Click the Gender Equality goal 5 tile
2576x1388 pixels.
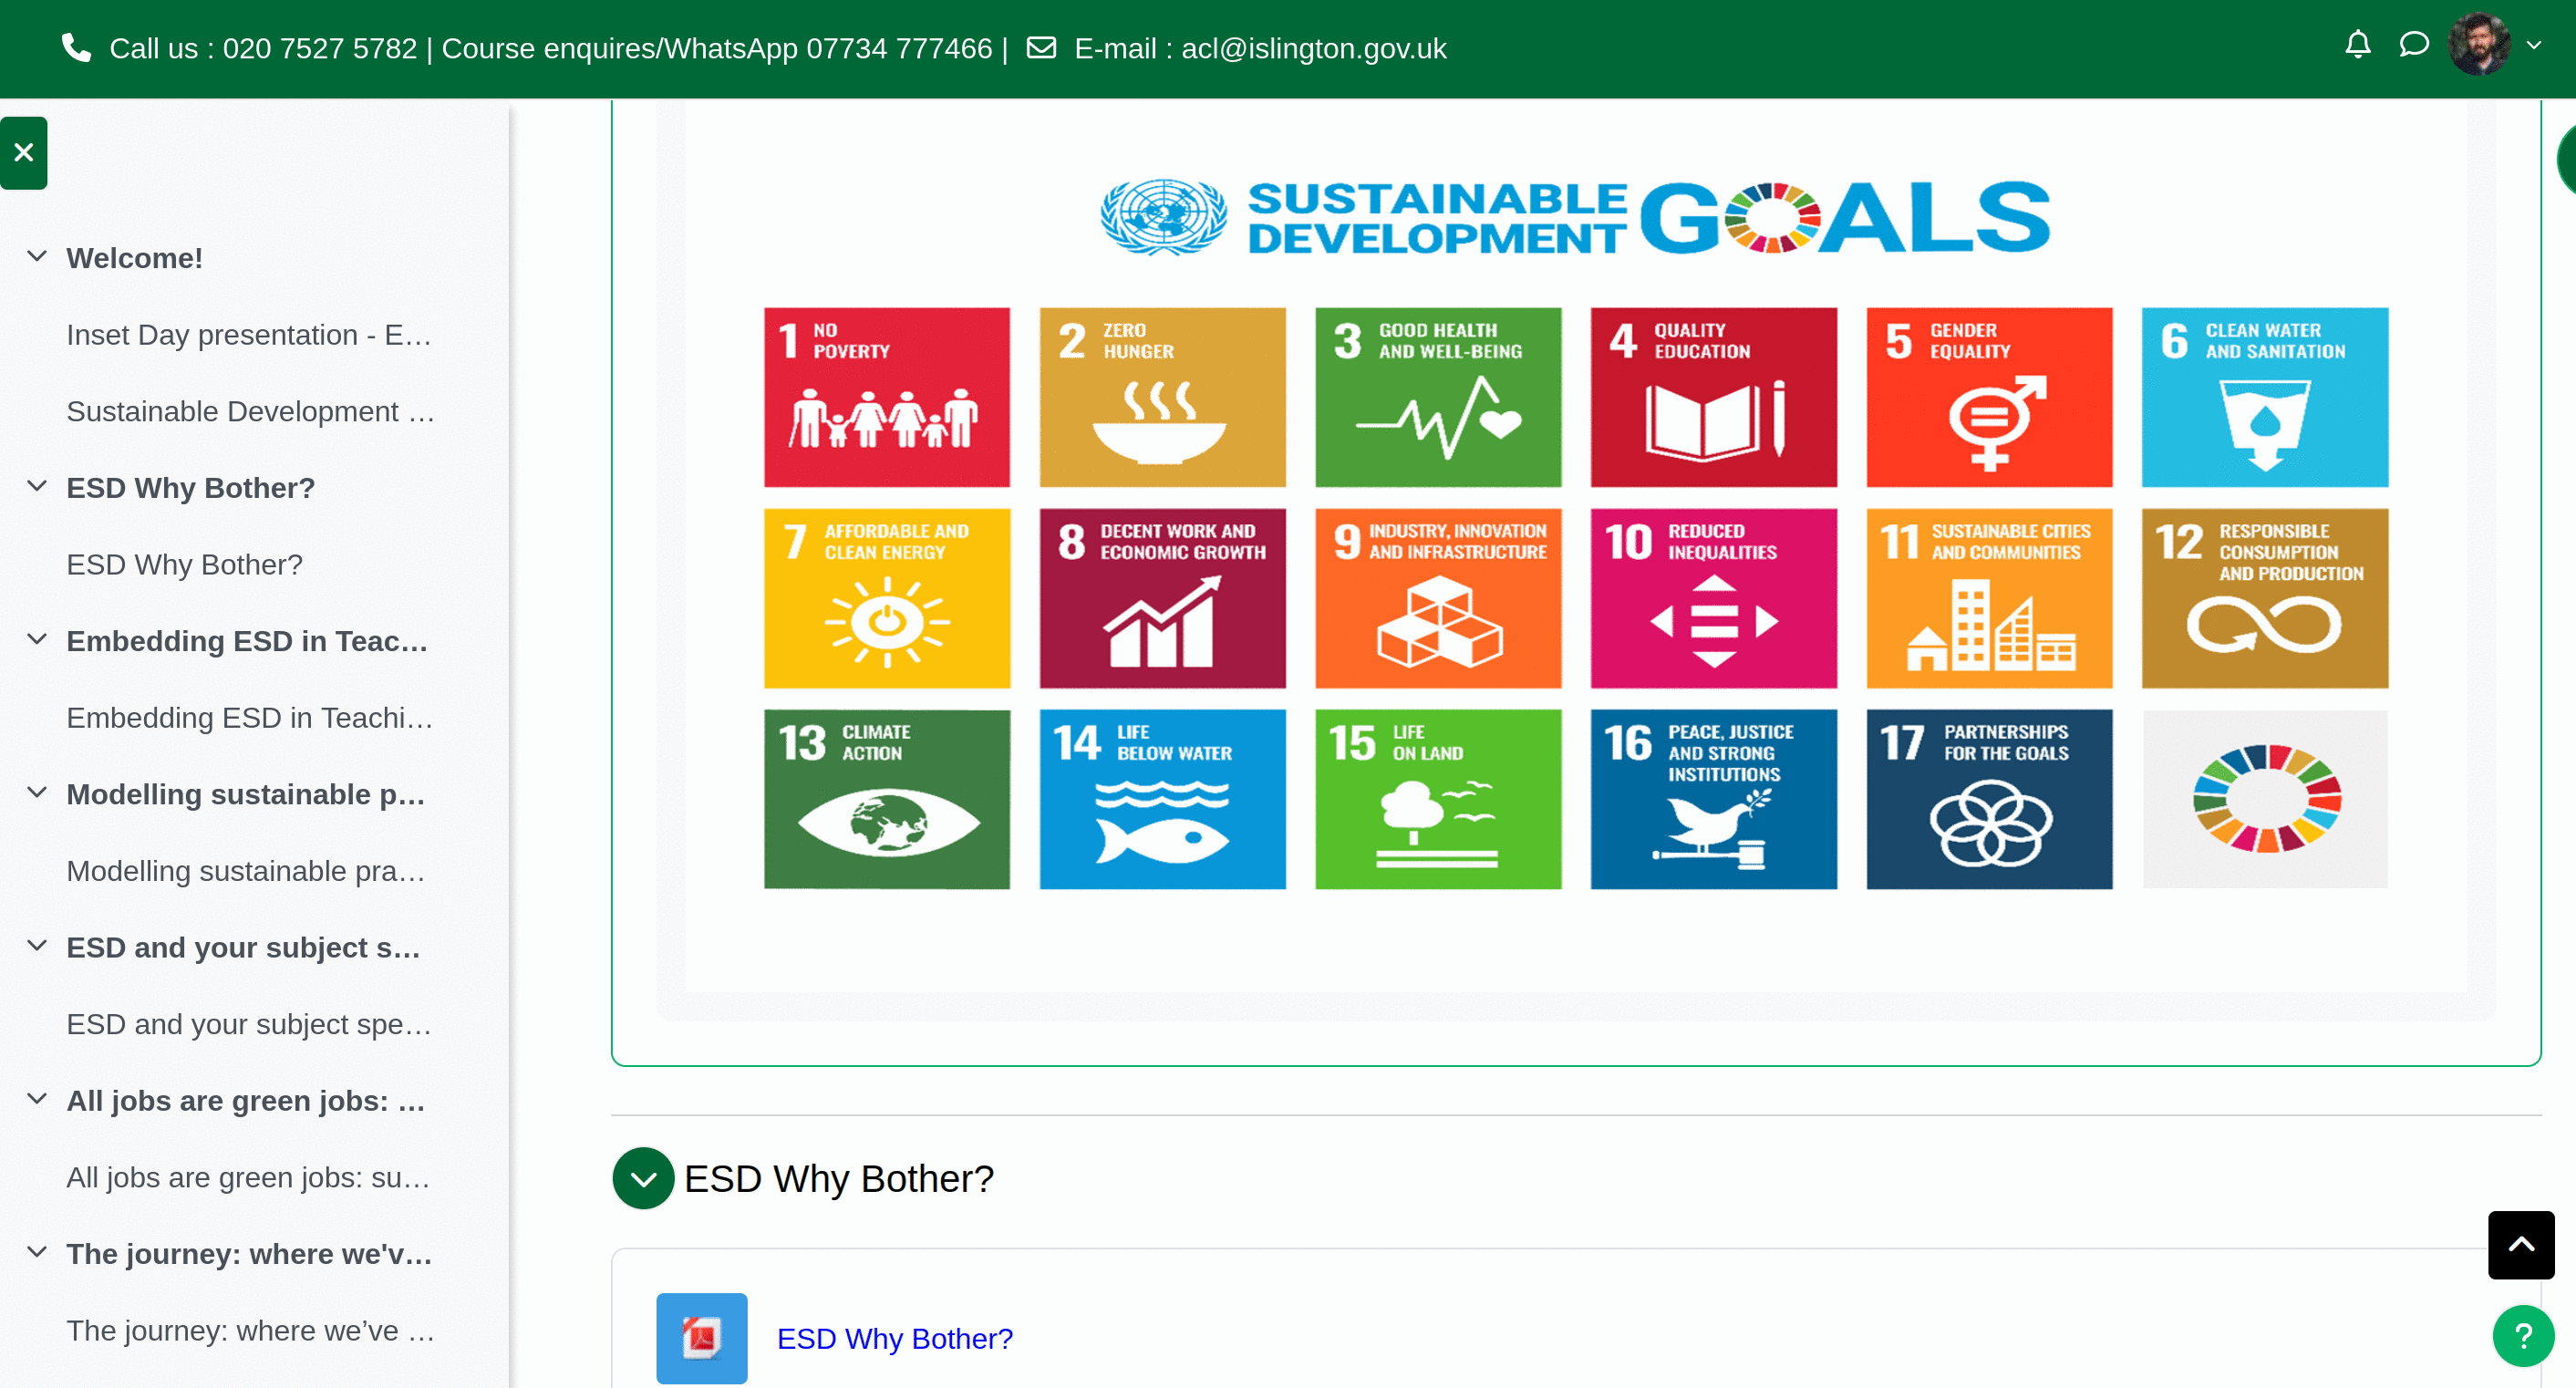(1988, 397)
